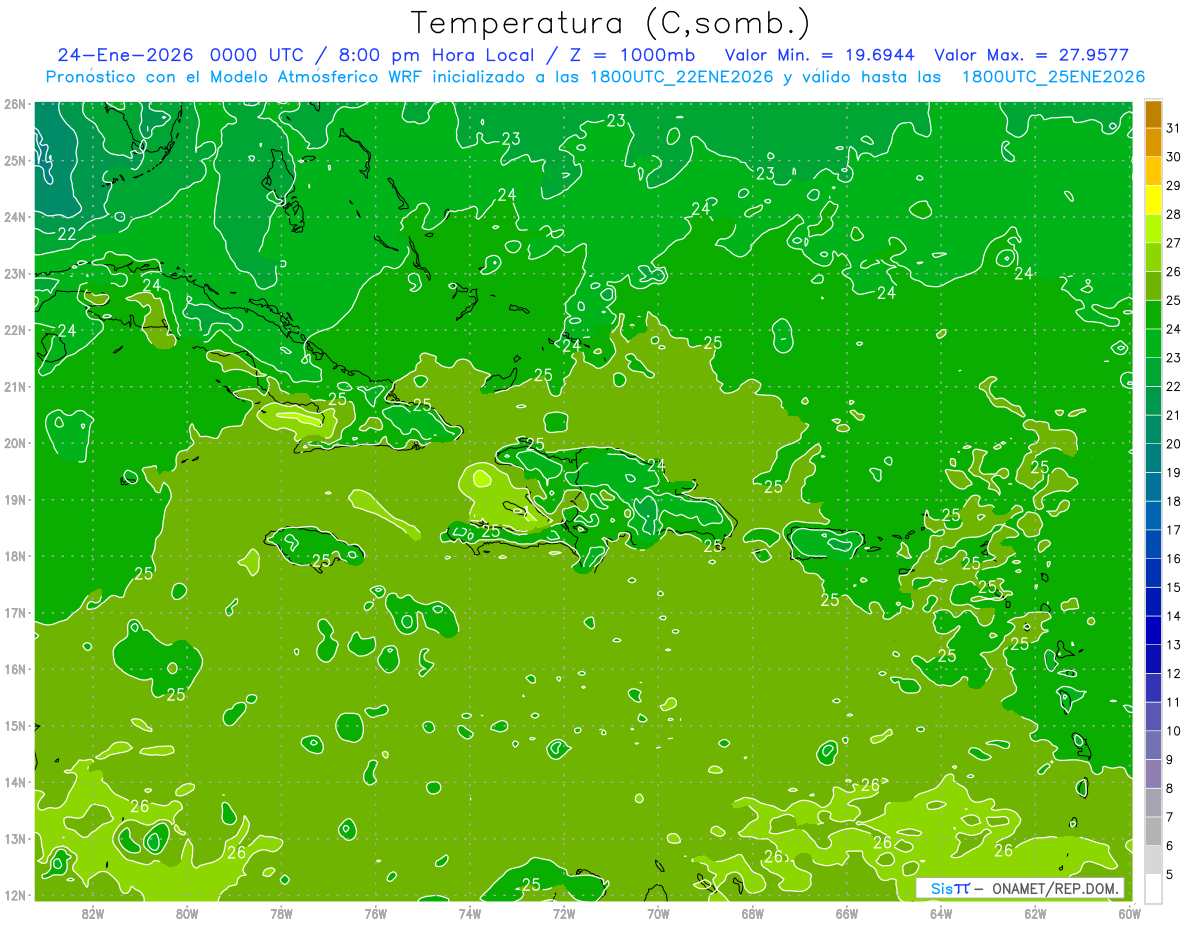This screenshot has height=927, width=1200.
Task: Click the color scale label 17
Action: coord(1173,530)
